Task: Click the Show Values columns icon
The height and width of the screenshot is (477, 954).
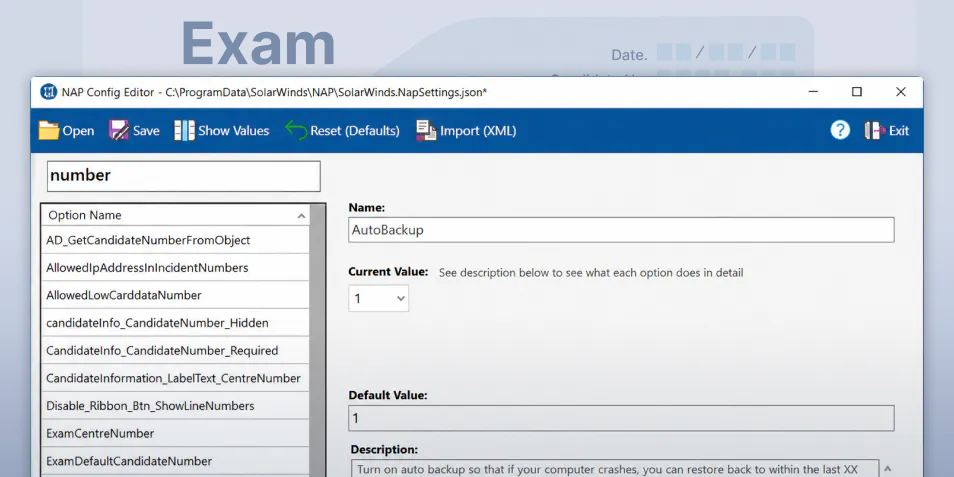Action: pyautogui.click(x=184, y=130)
